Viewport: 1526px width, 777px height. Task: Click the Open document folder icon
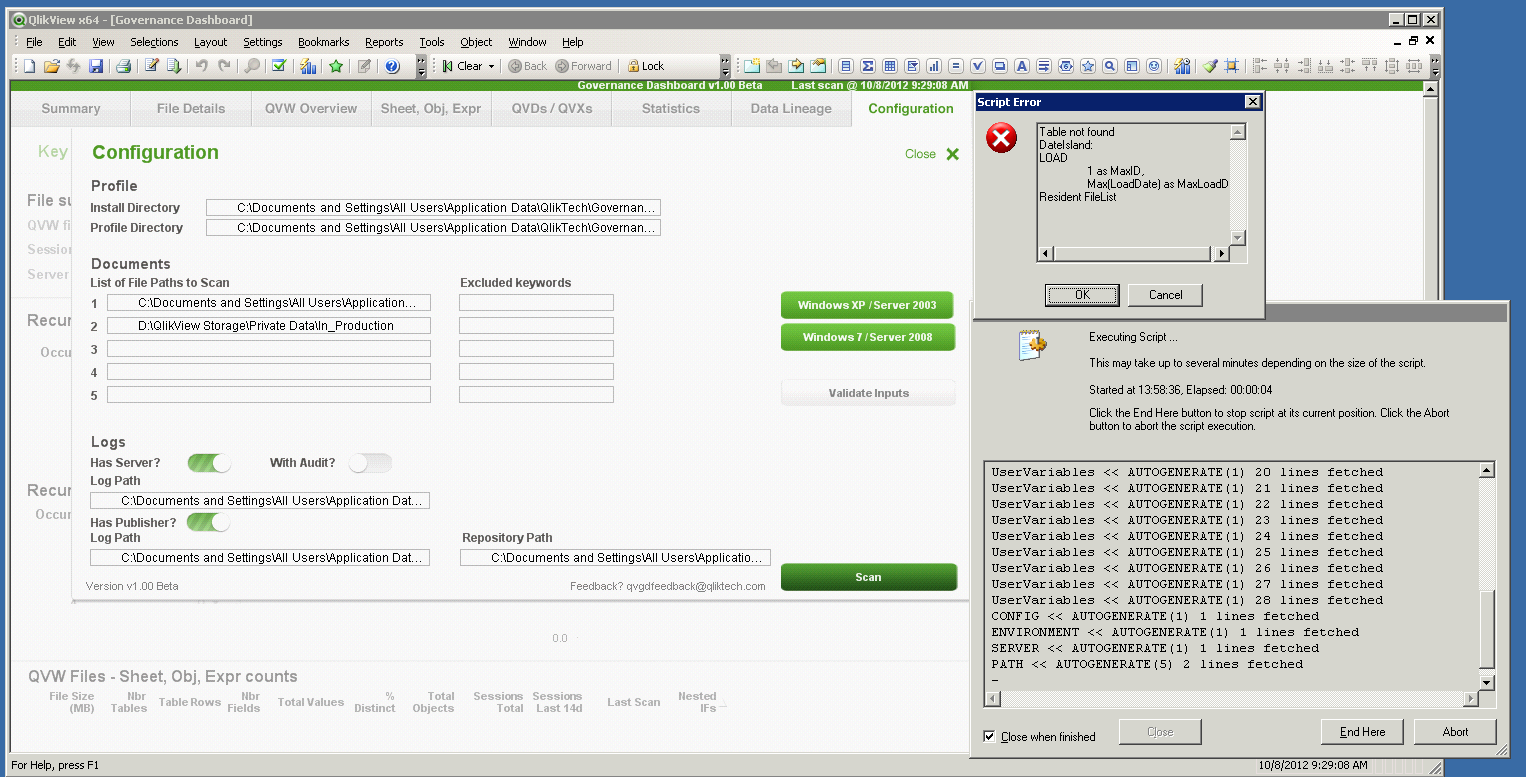51,66
